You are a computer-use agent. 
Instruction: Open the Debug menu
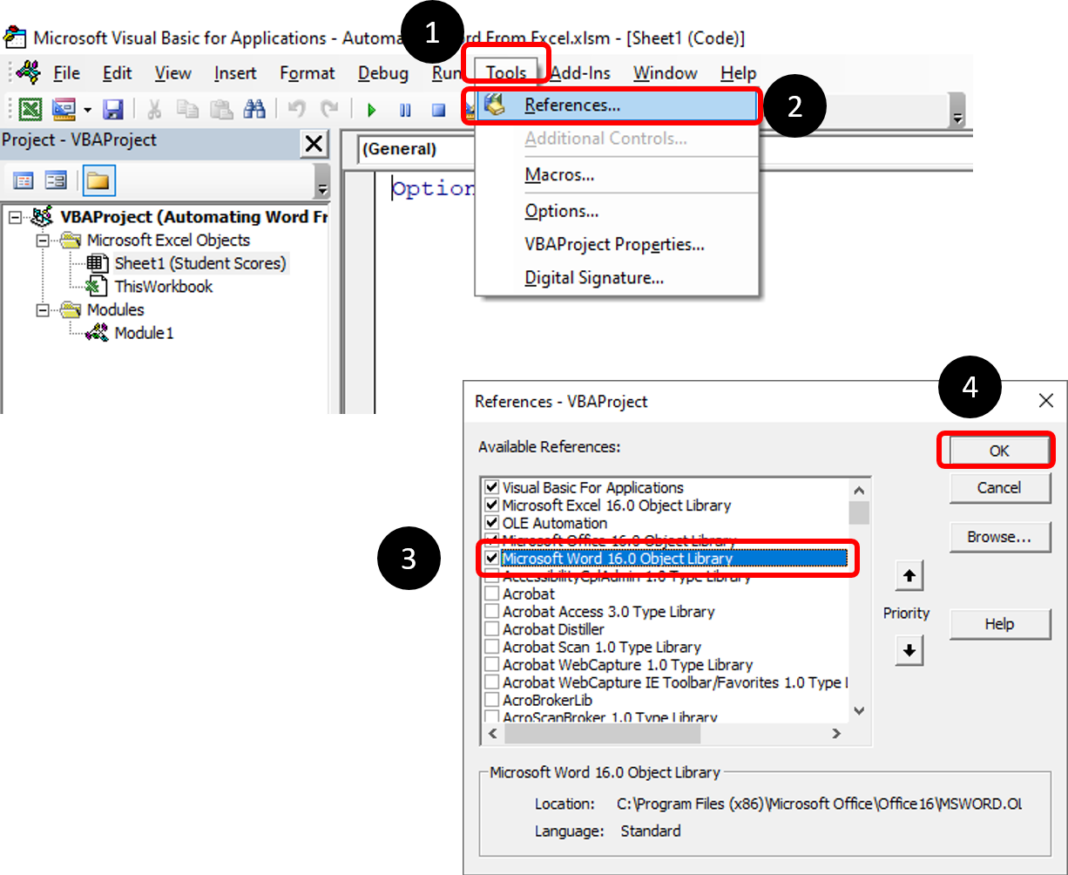click(x=383, y=73)
